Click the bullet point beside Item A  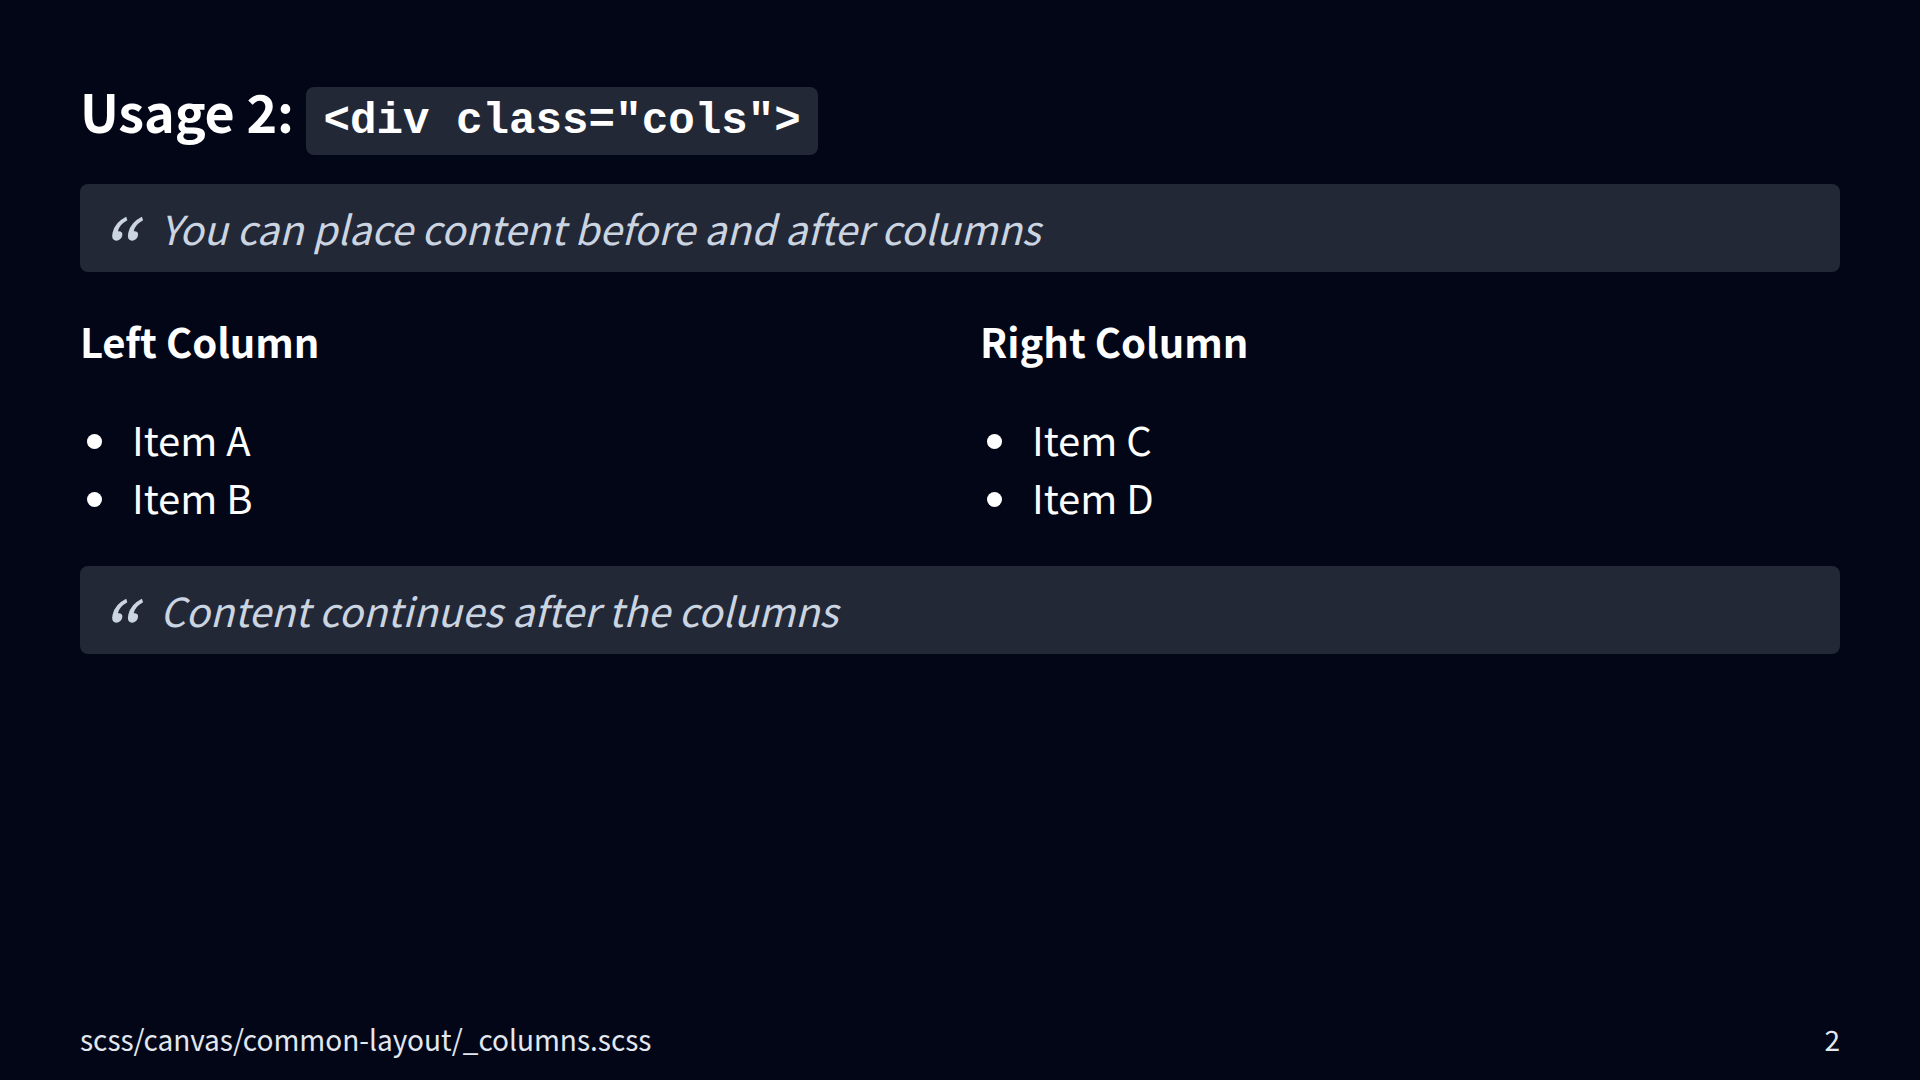(x=95, y=442)
